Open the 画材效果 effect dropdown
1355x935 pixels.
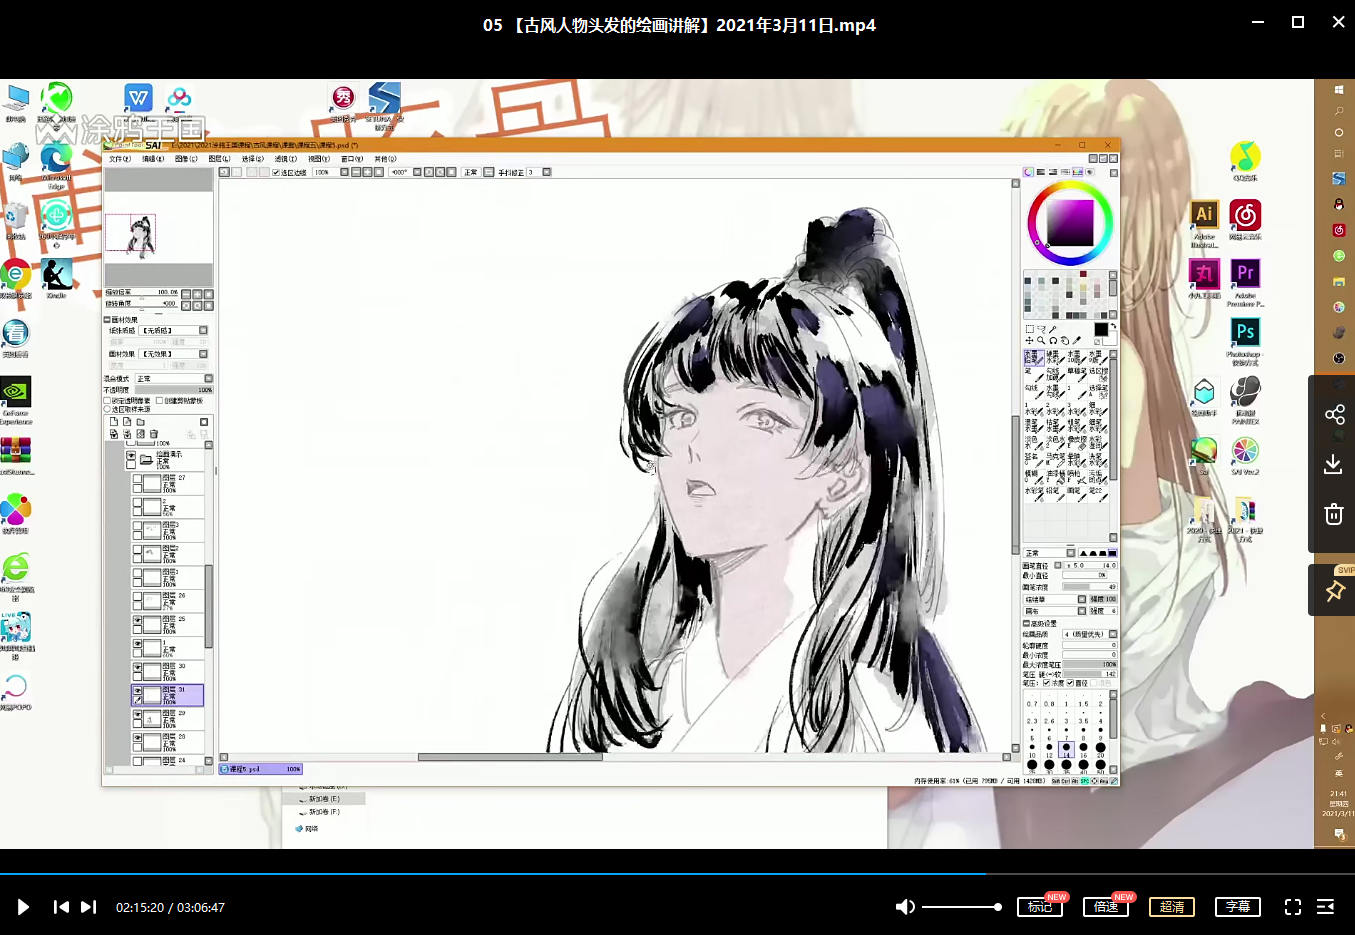(173, 354)
